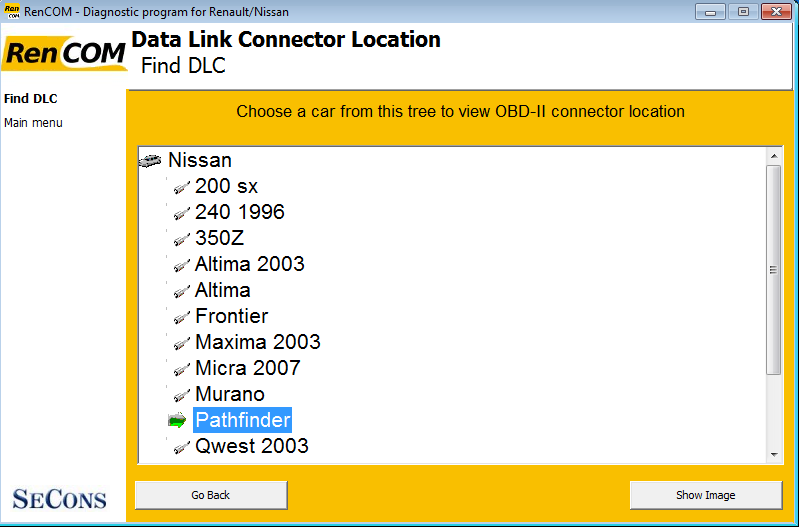
Task: Click the connector icon beside plain Altima
Action: [x=182, y=292]
